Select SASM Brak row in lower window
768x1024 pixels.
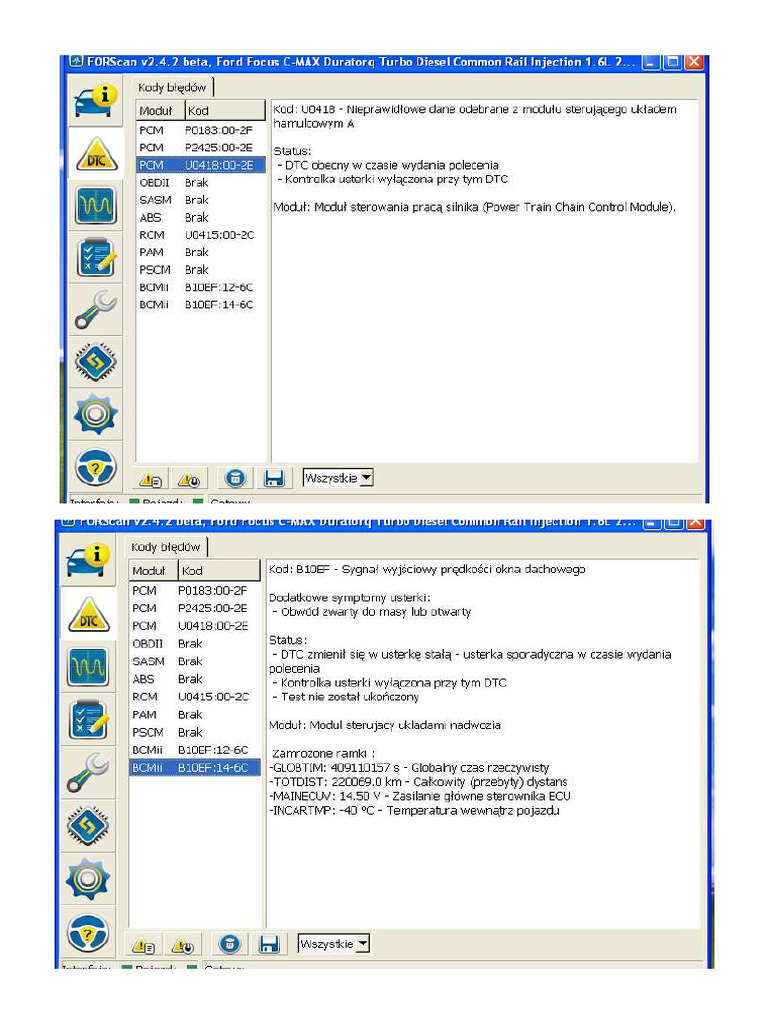[x=195, y=662]
